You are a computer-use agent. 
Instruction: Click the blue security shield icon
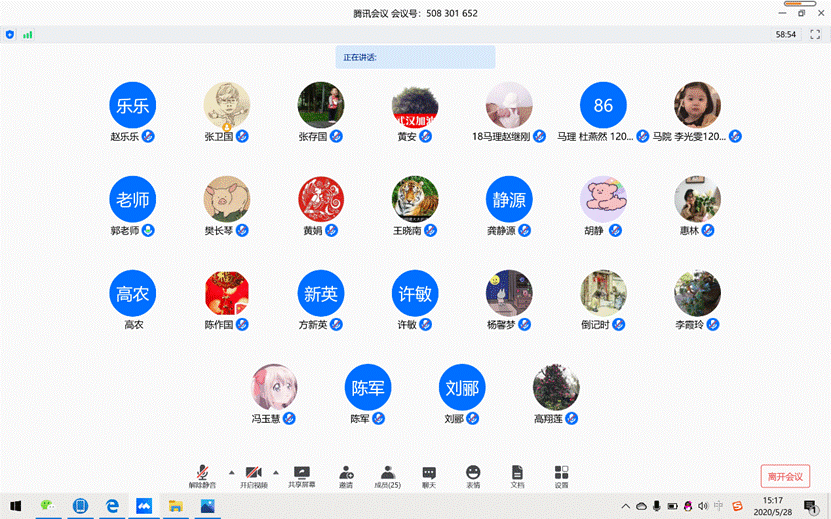10,34
